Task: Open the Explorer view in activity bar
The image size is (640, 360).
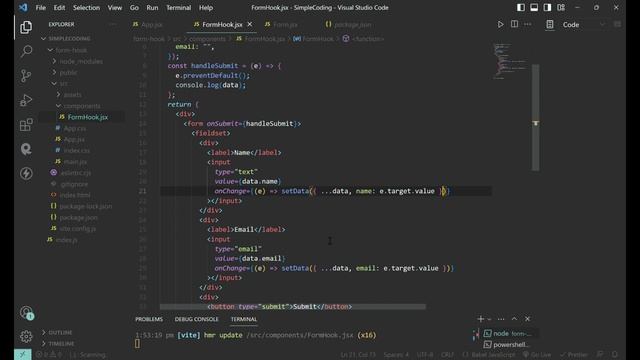Action: pos(26,27)
